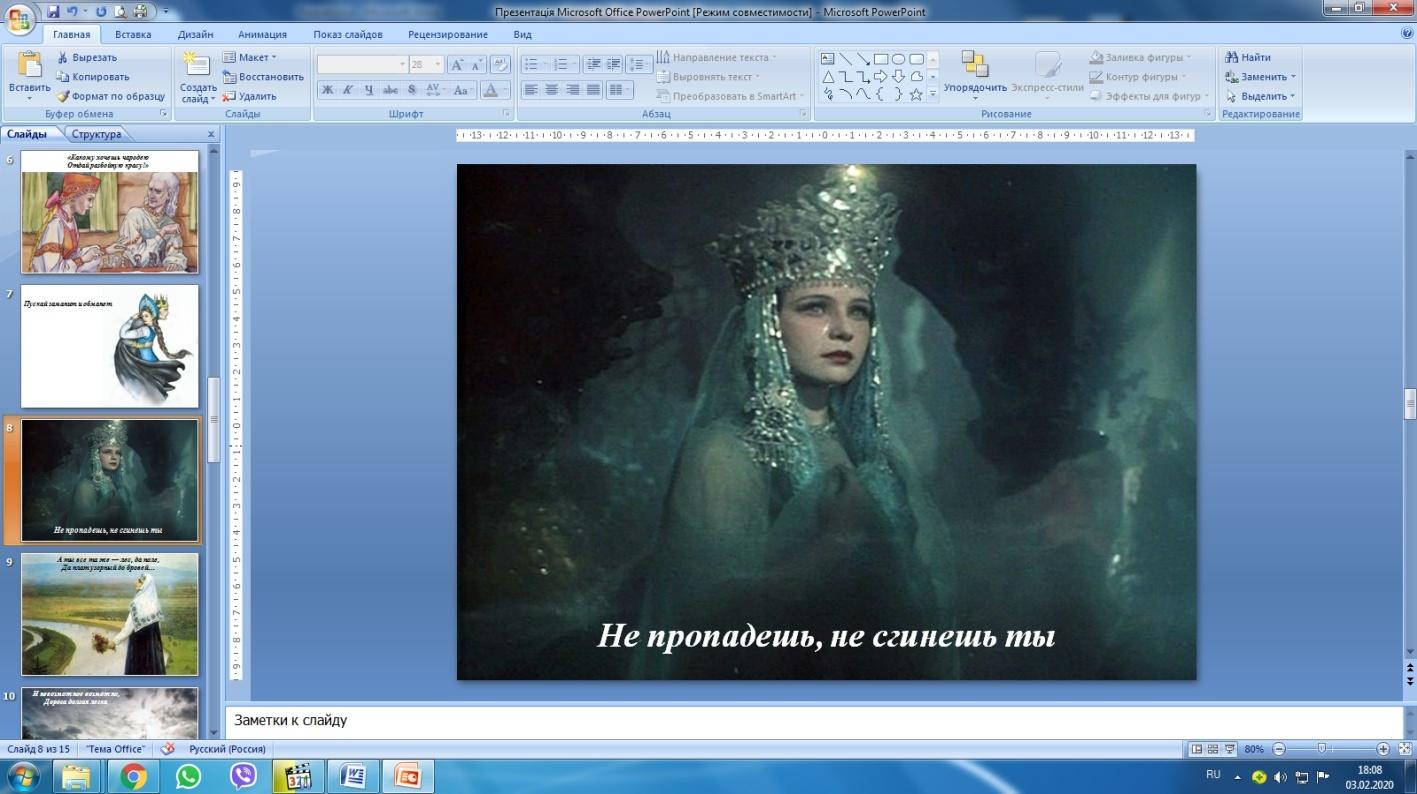This screenshot has width=1417, height=794.
Task: Click the Создать слайд new slide icon
Action: [x=198, y=65]
